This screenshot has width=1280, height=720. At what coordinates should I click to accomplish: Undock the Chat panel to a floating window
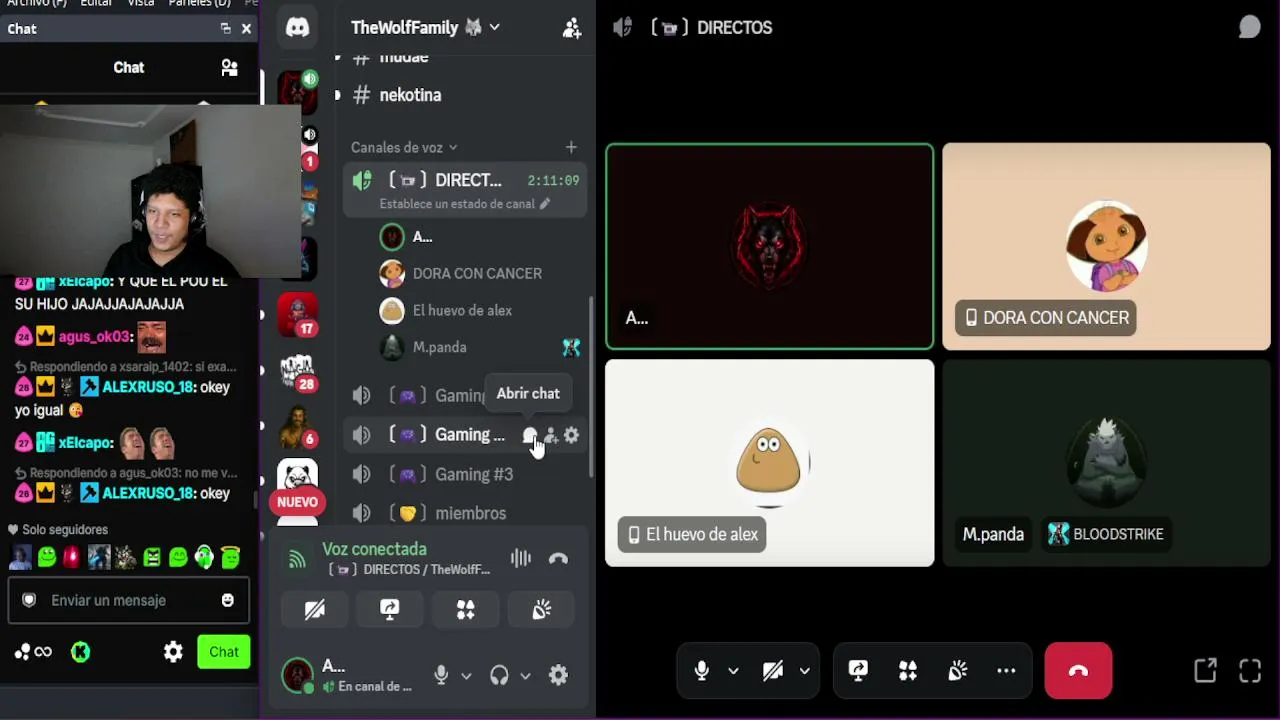tap(225, 29)
